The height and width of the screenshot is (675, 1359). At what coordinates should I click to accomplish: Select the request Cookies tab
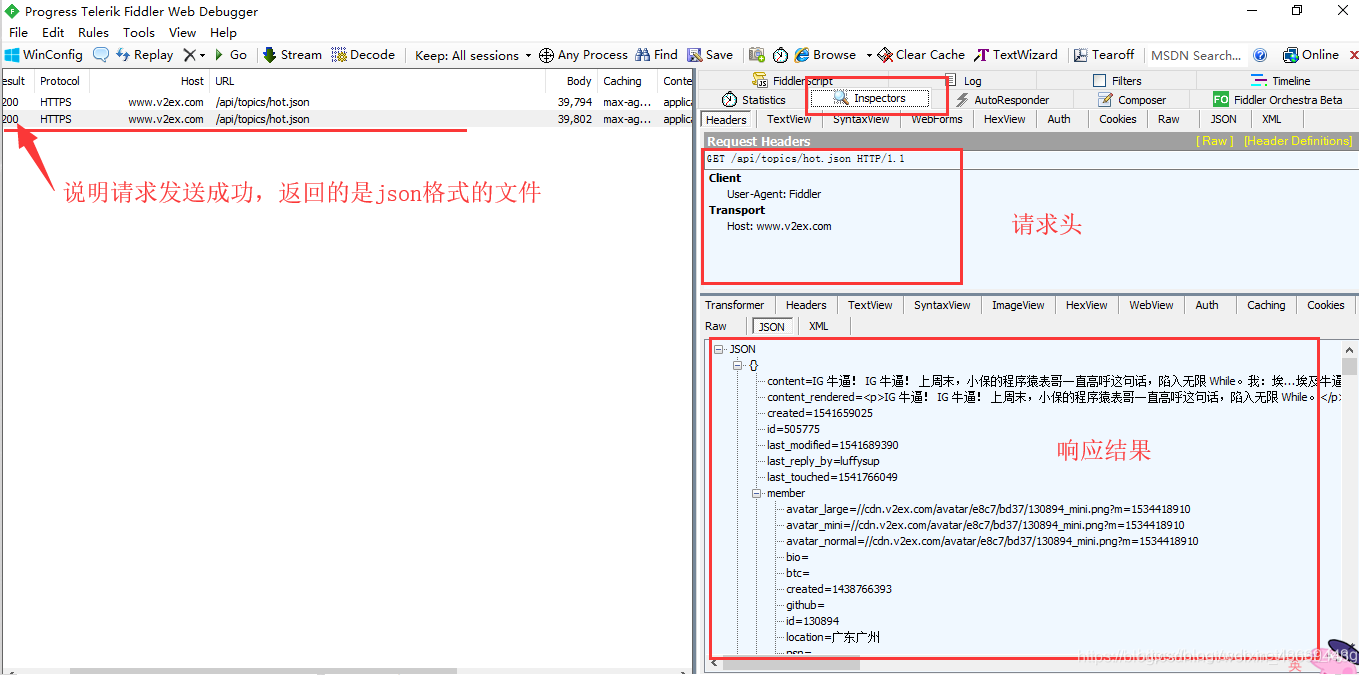pos(1117,119)
